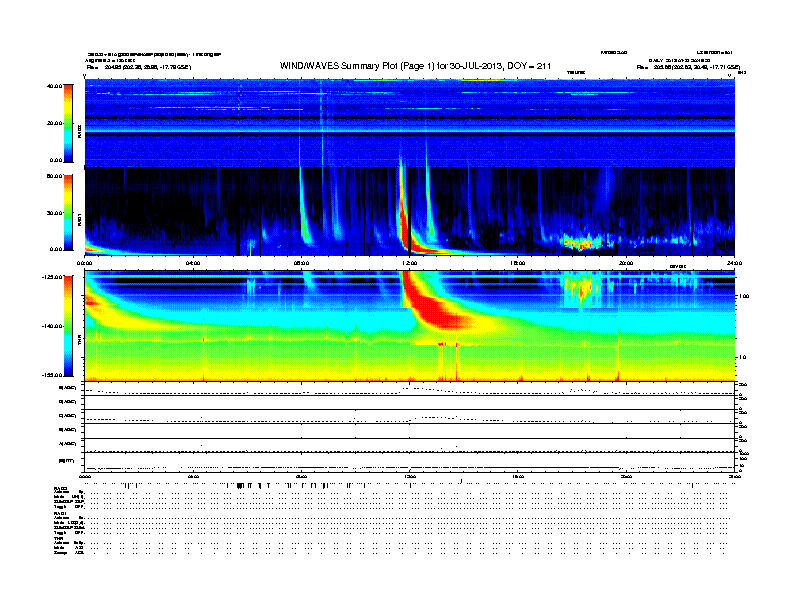The width and height of the screenshot is (792, 612).
Task: Click the 100 label on TNR right axis
Action: click(x=744, y=296)
